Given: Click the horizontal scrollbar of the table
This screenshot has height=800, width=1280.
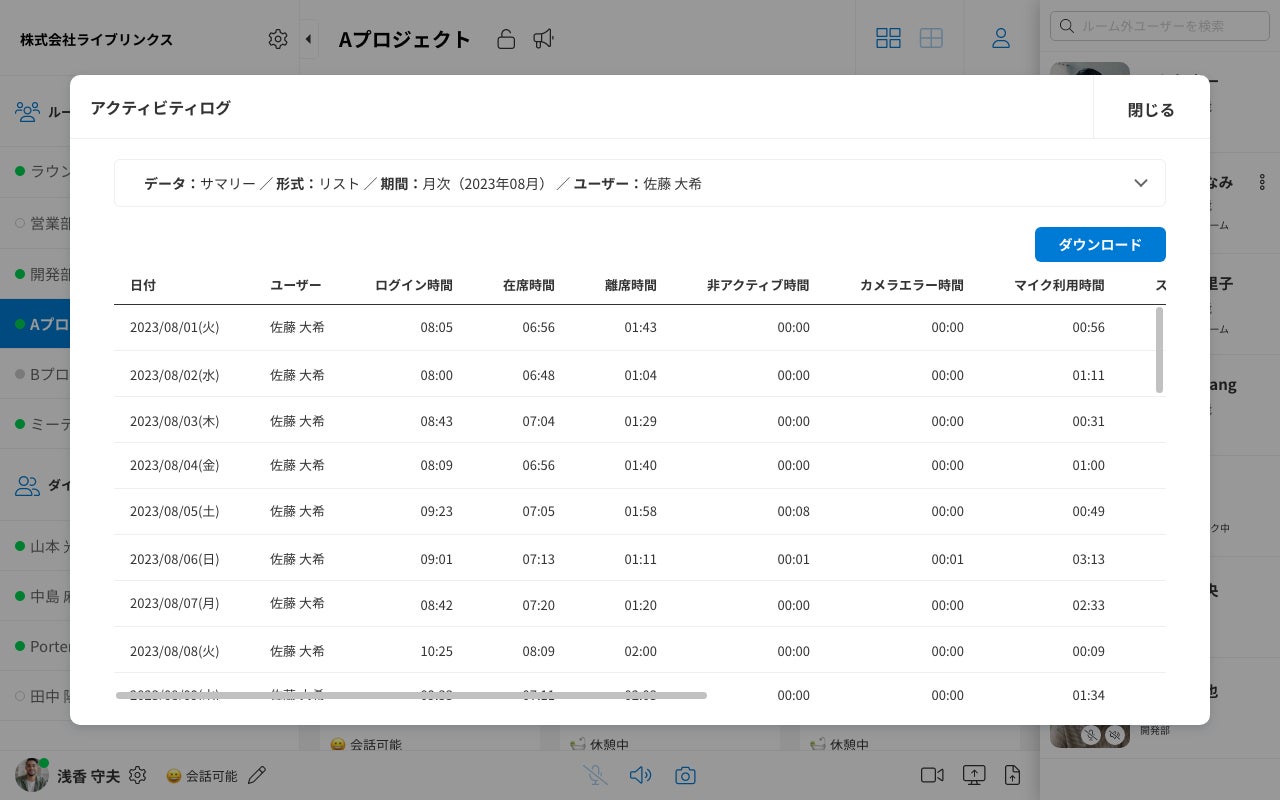Looking at the screenshot, I should pos(411,695).
